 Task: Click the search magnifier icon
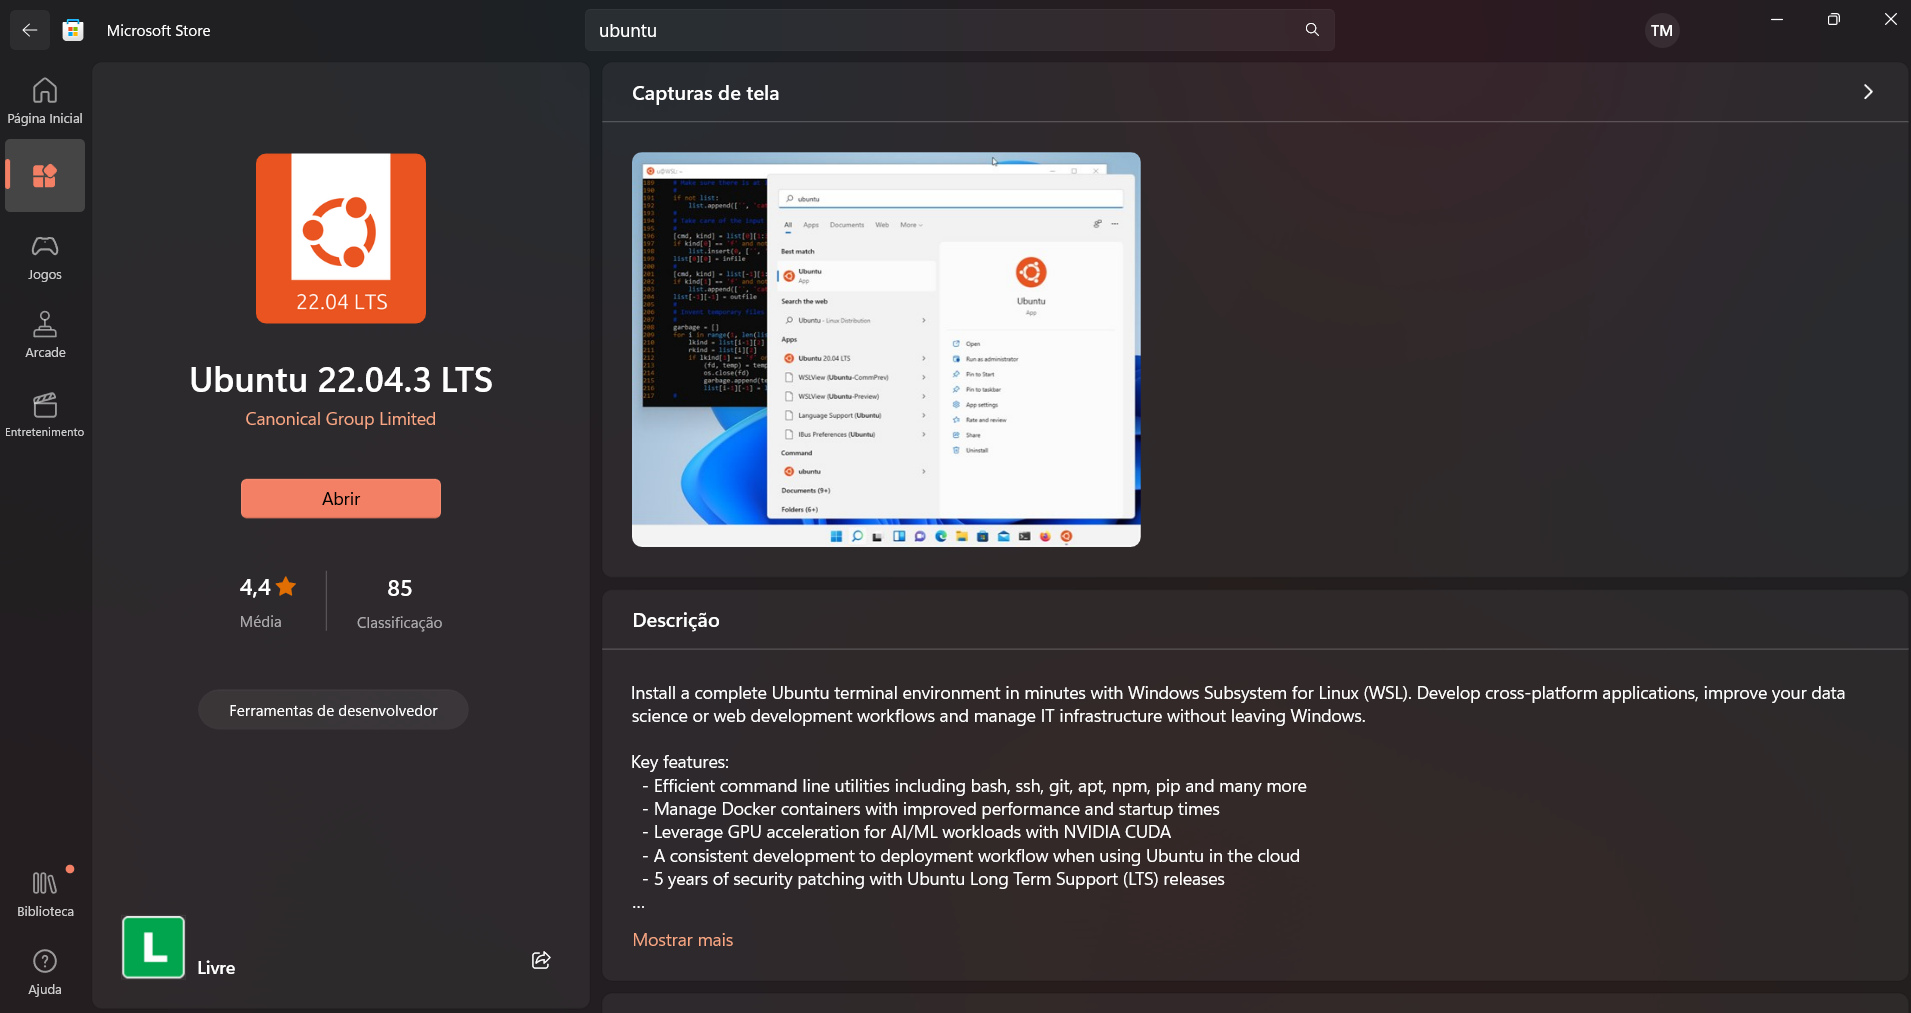pyautogui.click(x=1312, y=30)
